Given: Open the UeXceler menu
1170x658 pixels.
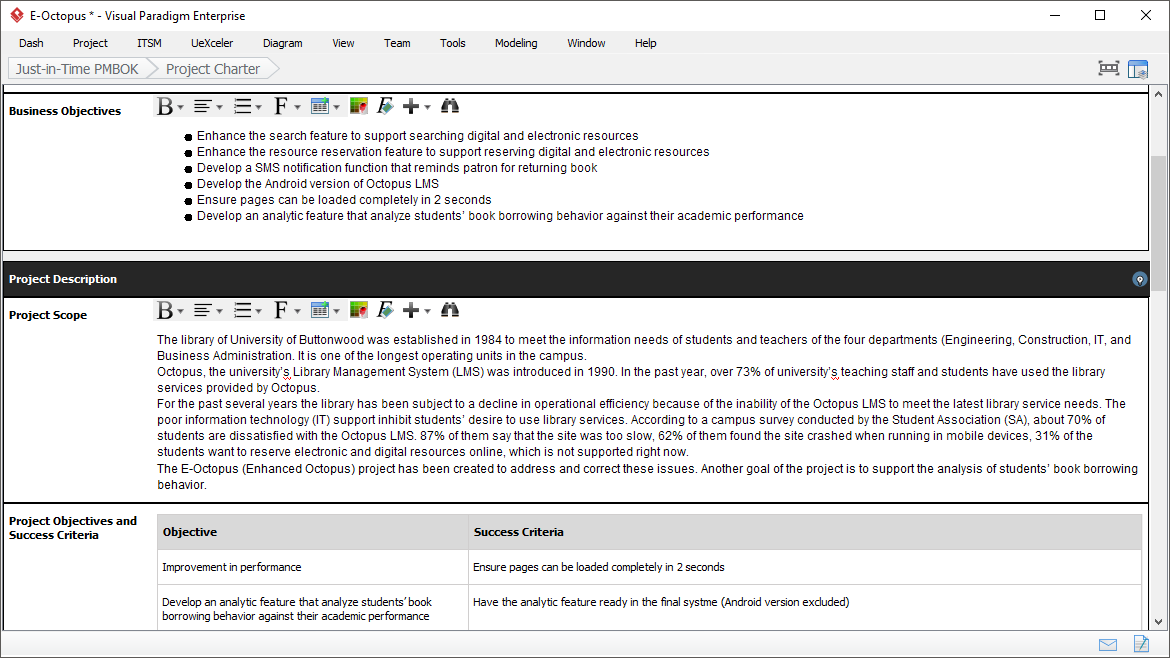Looking at the screenshot, I should coord(212,43).
